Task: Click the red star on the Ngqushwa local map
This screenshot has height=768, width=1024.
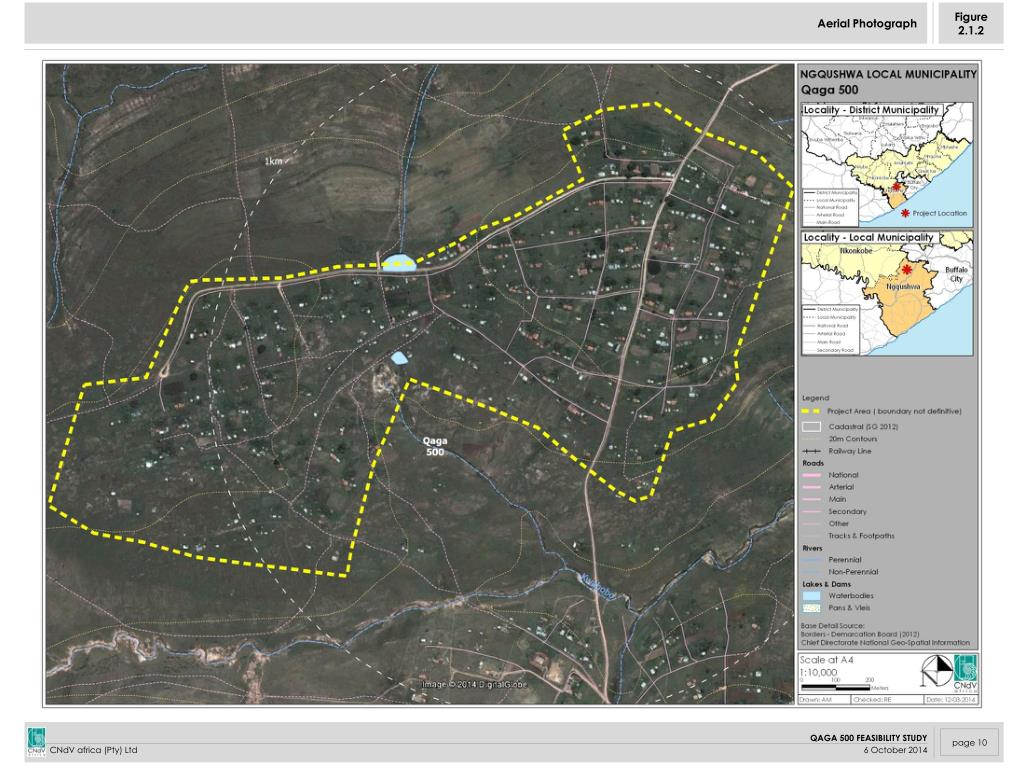Action: (906, 270)
